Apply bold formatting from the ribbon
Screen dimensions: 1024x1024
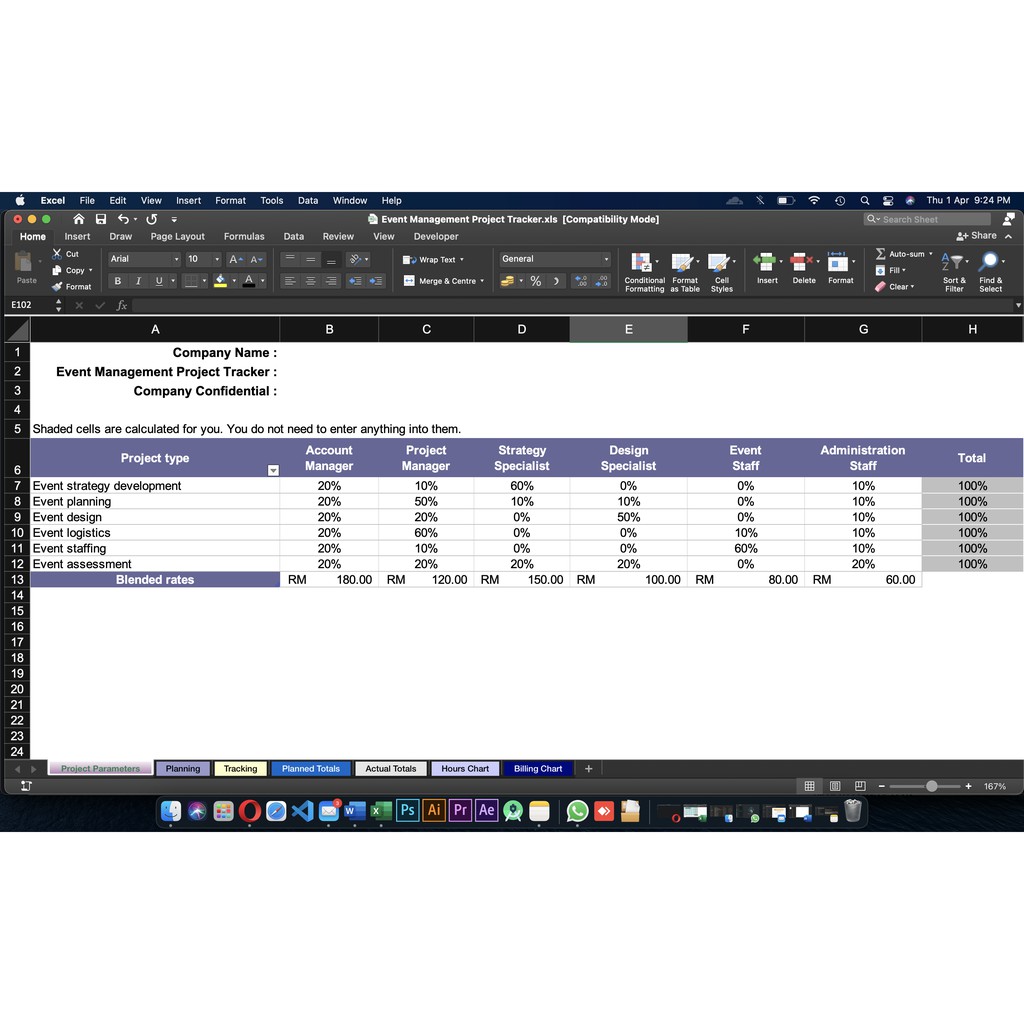pos(117,280)
